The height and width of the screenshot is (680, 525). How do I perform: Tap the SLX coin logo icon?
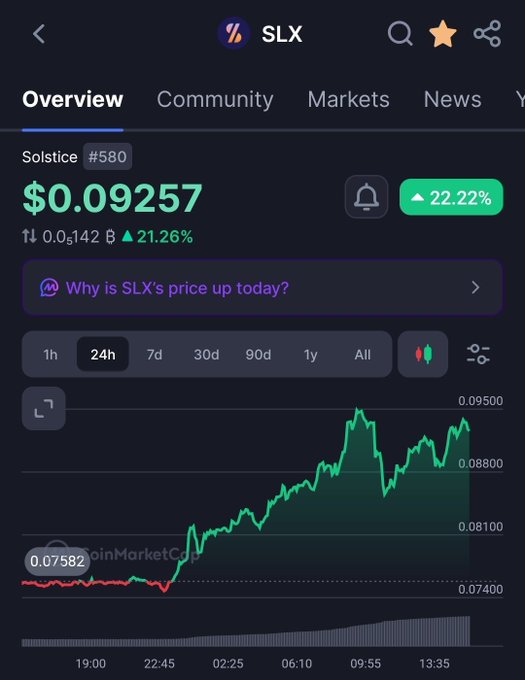234,33
